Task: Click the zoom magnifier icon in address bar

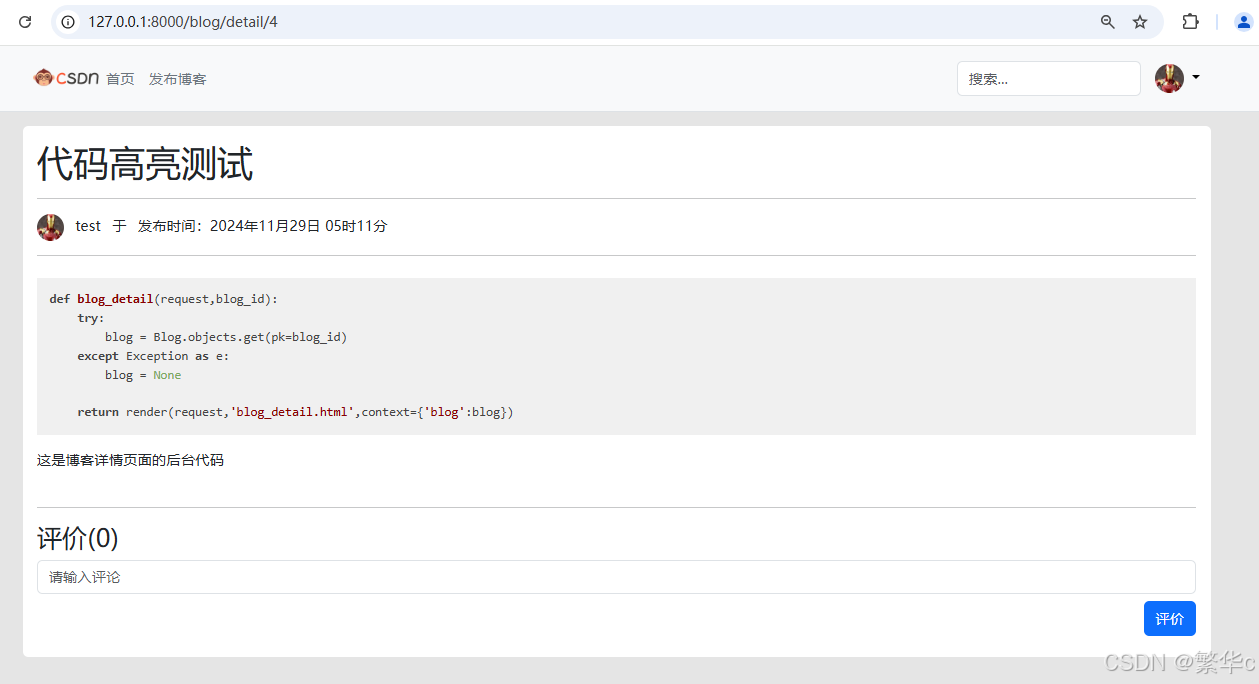Action: [1107, 21]
